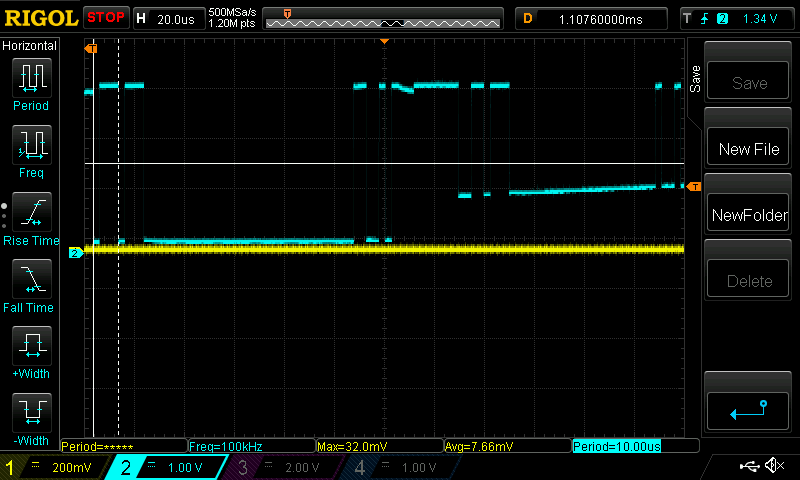
Task: Select the -Width measurement icon
Action: tap(32, 412)
